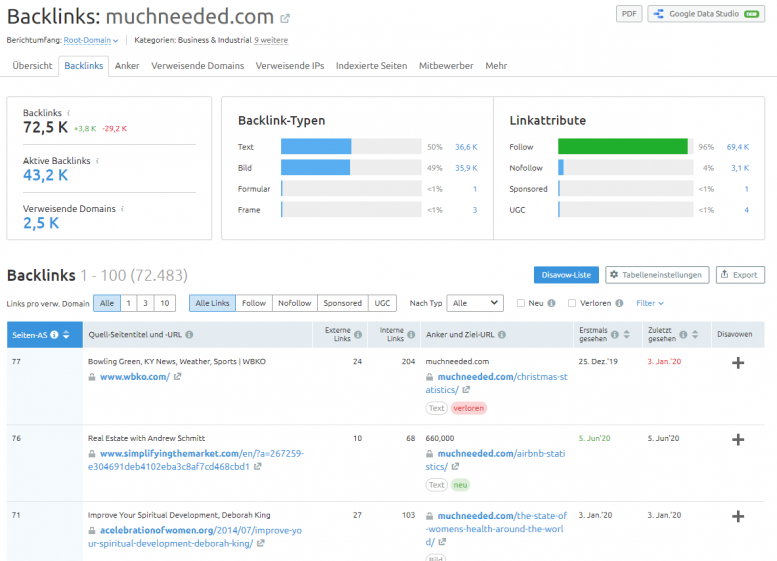Open 36,6 K Text backlinks link
777x561 pixels.
[466, 147]
